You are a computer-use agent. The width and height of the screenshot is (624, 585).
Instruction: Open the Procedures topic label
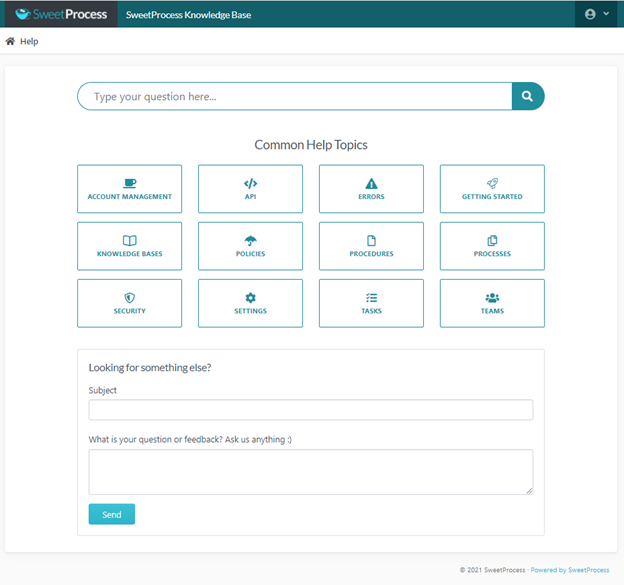[371, 254]
